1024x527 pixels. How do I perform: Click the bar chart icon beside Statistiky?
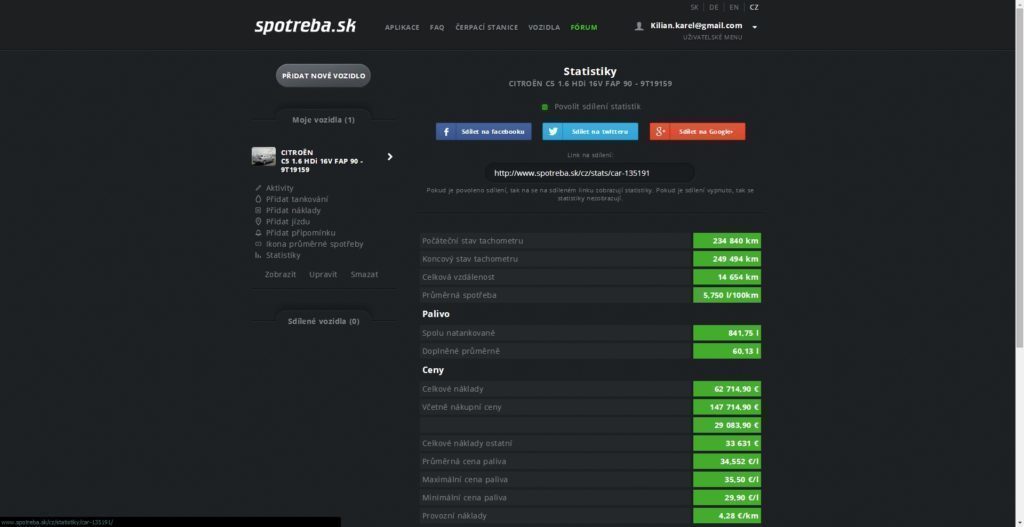click(258, 255)
